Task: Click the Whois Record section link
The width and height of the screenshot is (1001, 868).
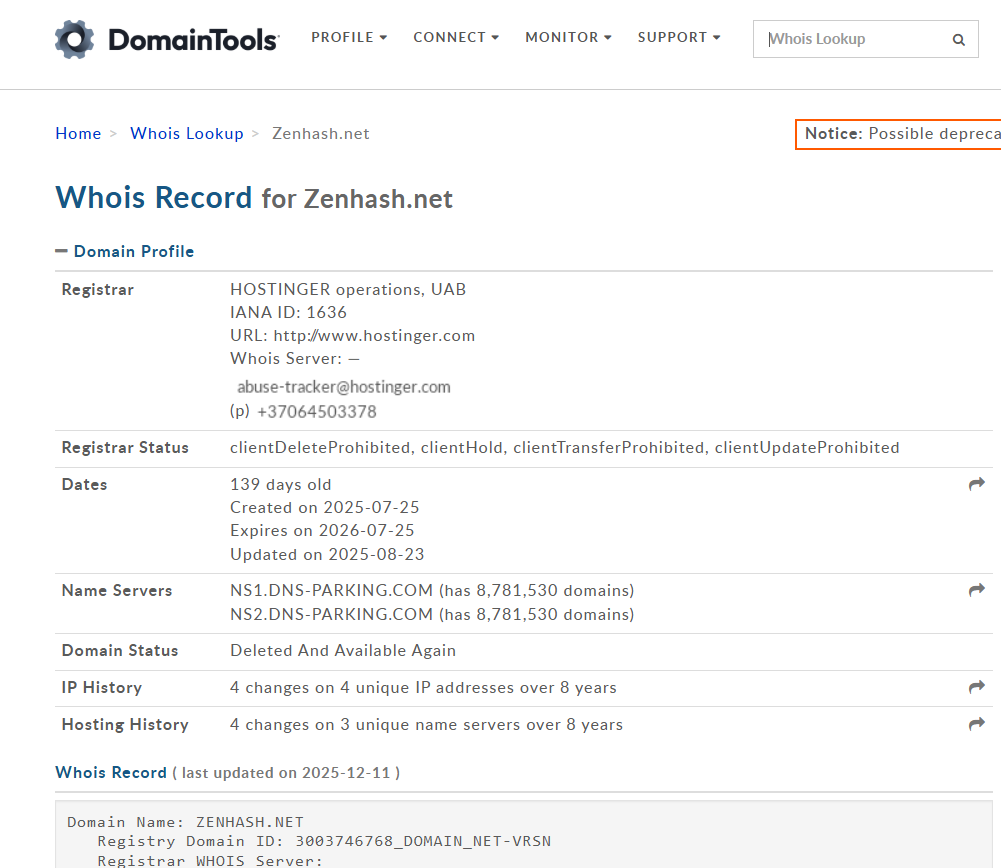Action: [111, 773]
